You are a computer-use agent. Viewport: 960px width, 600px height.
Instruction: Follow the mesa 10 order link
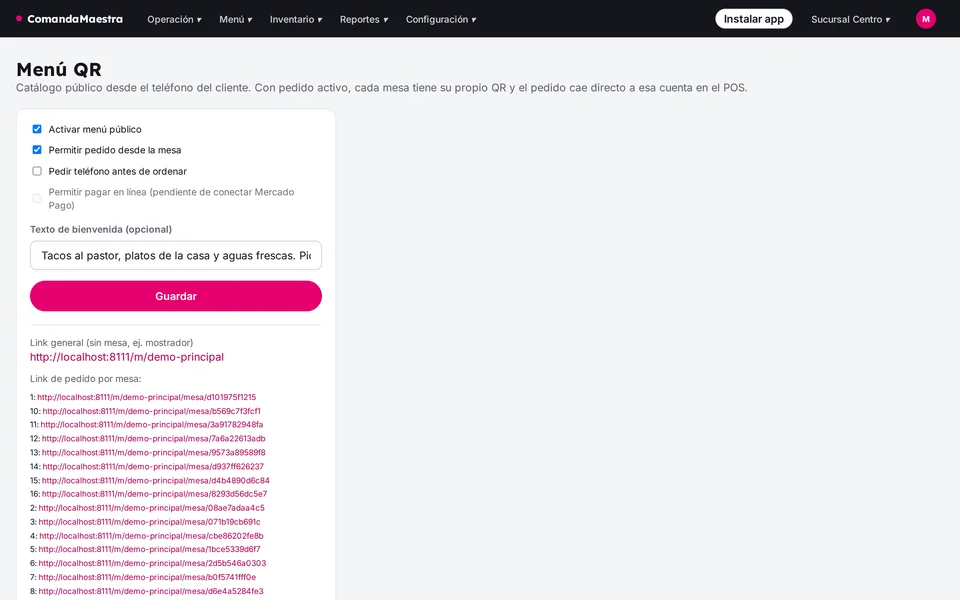[x=151, y=411]
